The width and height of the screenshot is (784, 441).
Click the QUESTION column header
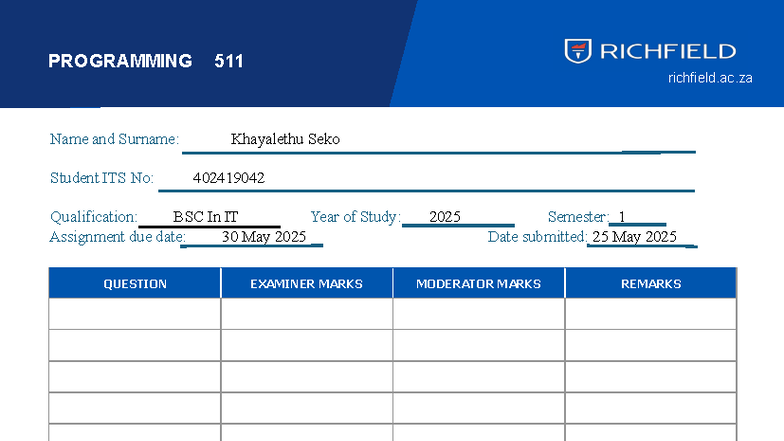pyautogui.click(x=135, y=284)
